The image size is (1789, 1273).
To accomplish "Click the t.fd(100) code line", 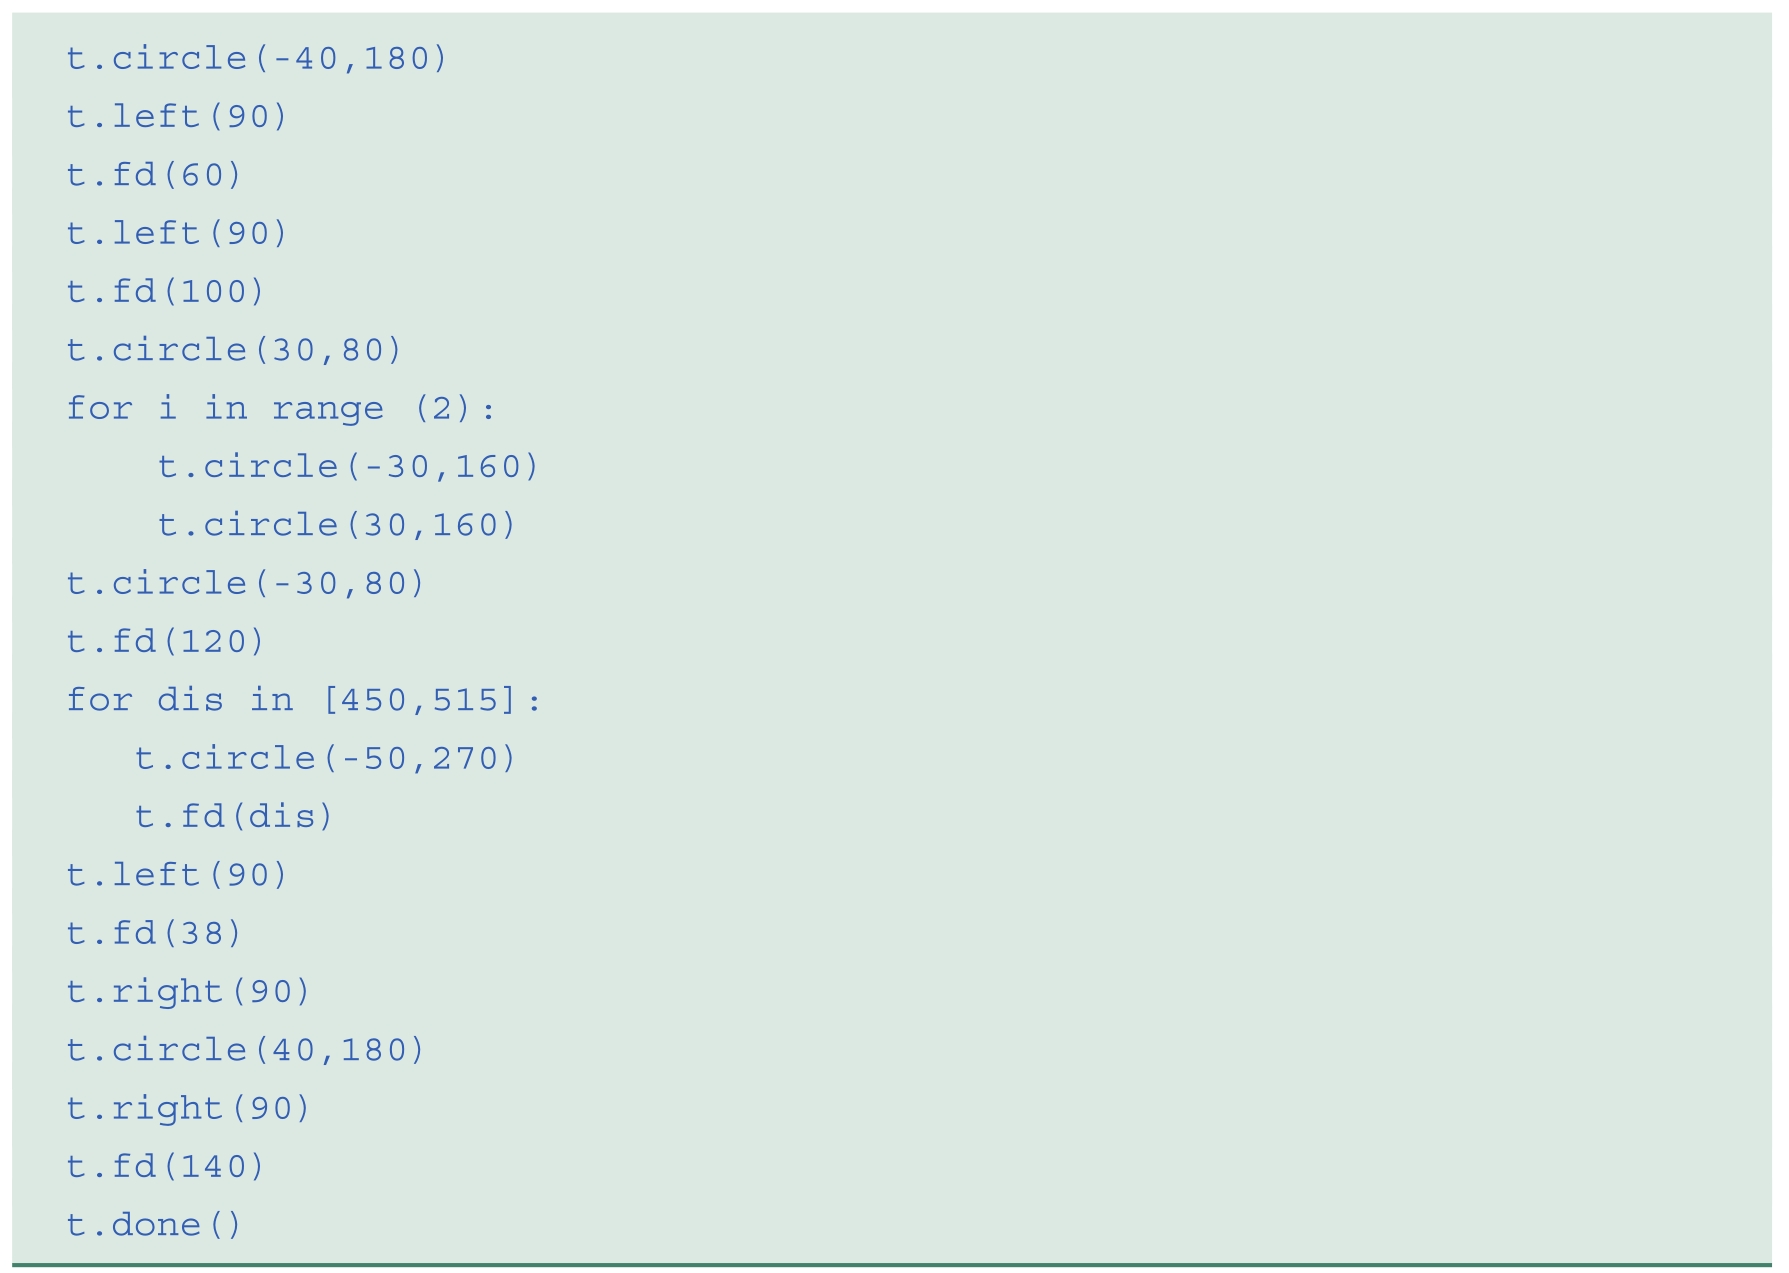I will (x=166, y=292).
